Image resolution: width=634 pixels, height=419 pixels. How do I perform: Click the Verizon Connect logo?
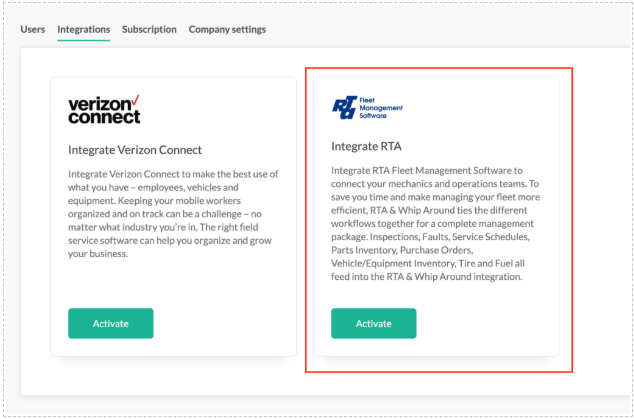click(104, 109)
